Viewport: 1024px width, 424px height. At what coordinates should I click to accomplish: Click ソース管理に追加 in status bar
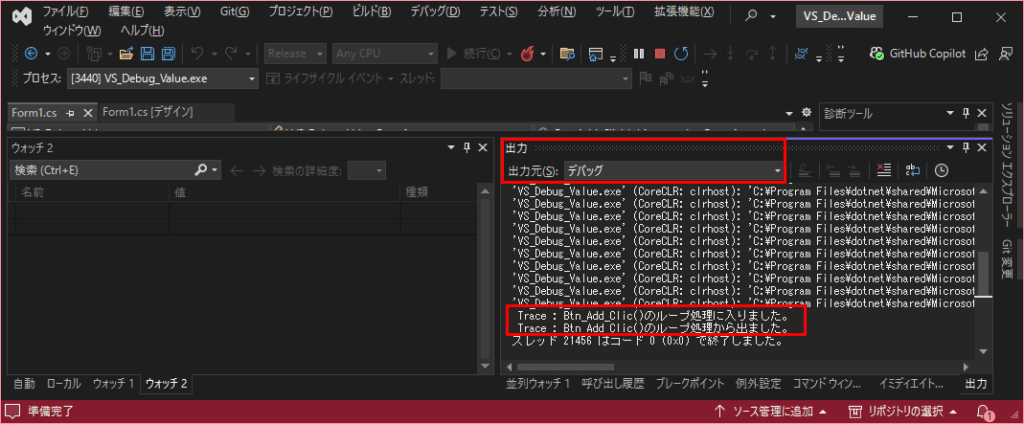tap(771, 412)
